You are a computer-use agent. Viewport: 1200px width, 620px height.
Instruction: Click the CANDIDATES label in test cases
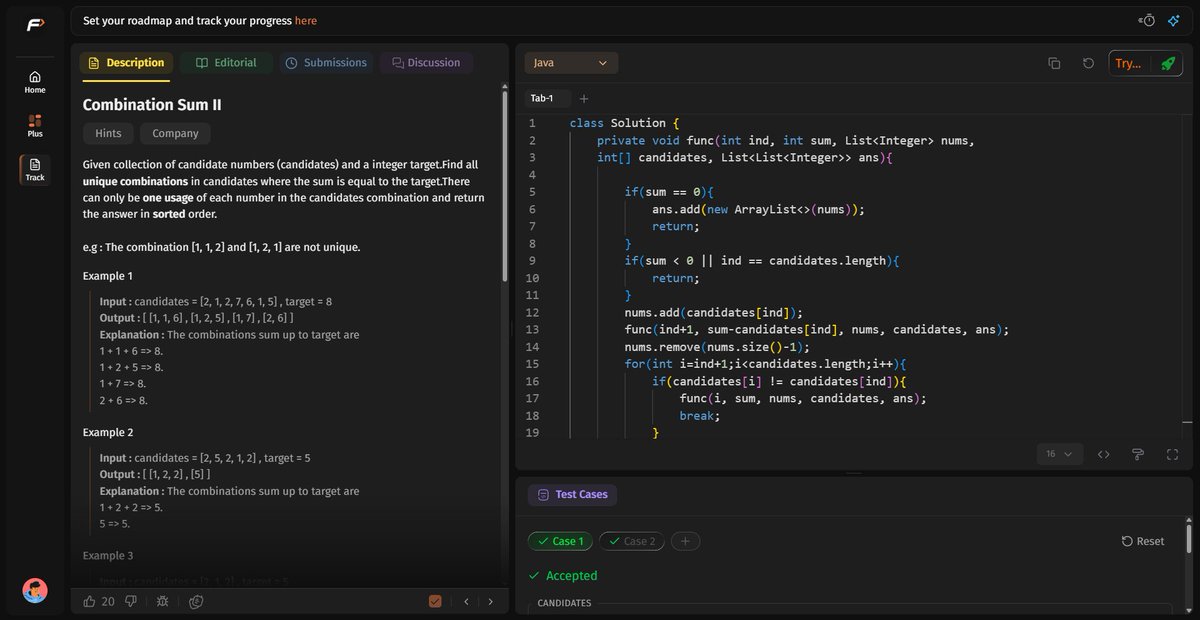[x=564, y=603]
